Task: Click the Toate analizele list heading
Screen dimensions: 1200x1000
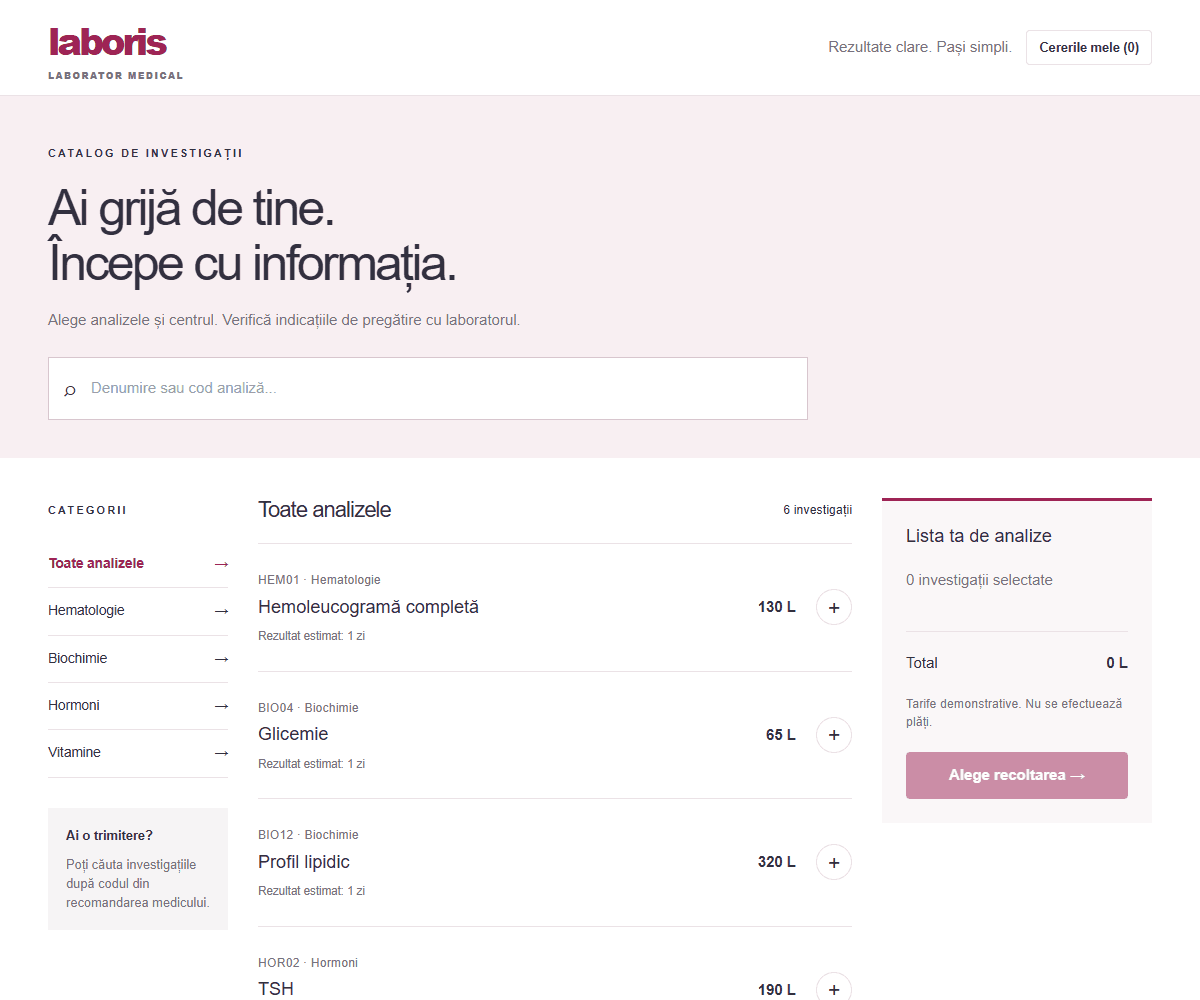Action: point(324,509)
